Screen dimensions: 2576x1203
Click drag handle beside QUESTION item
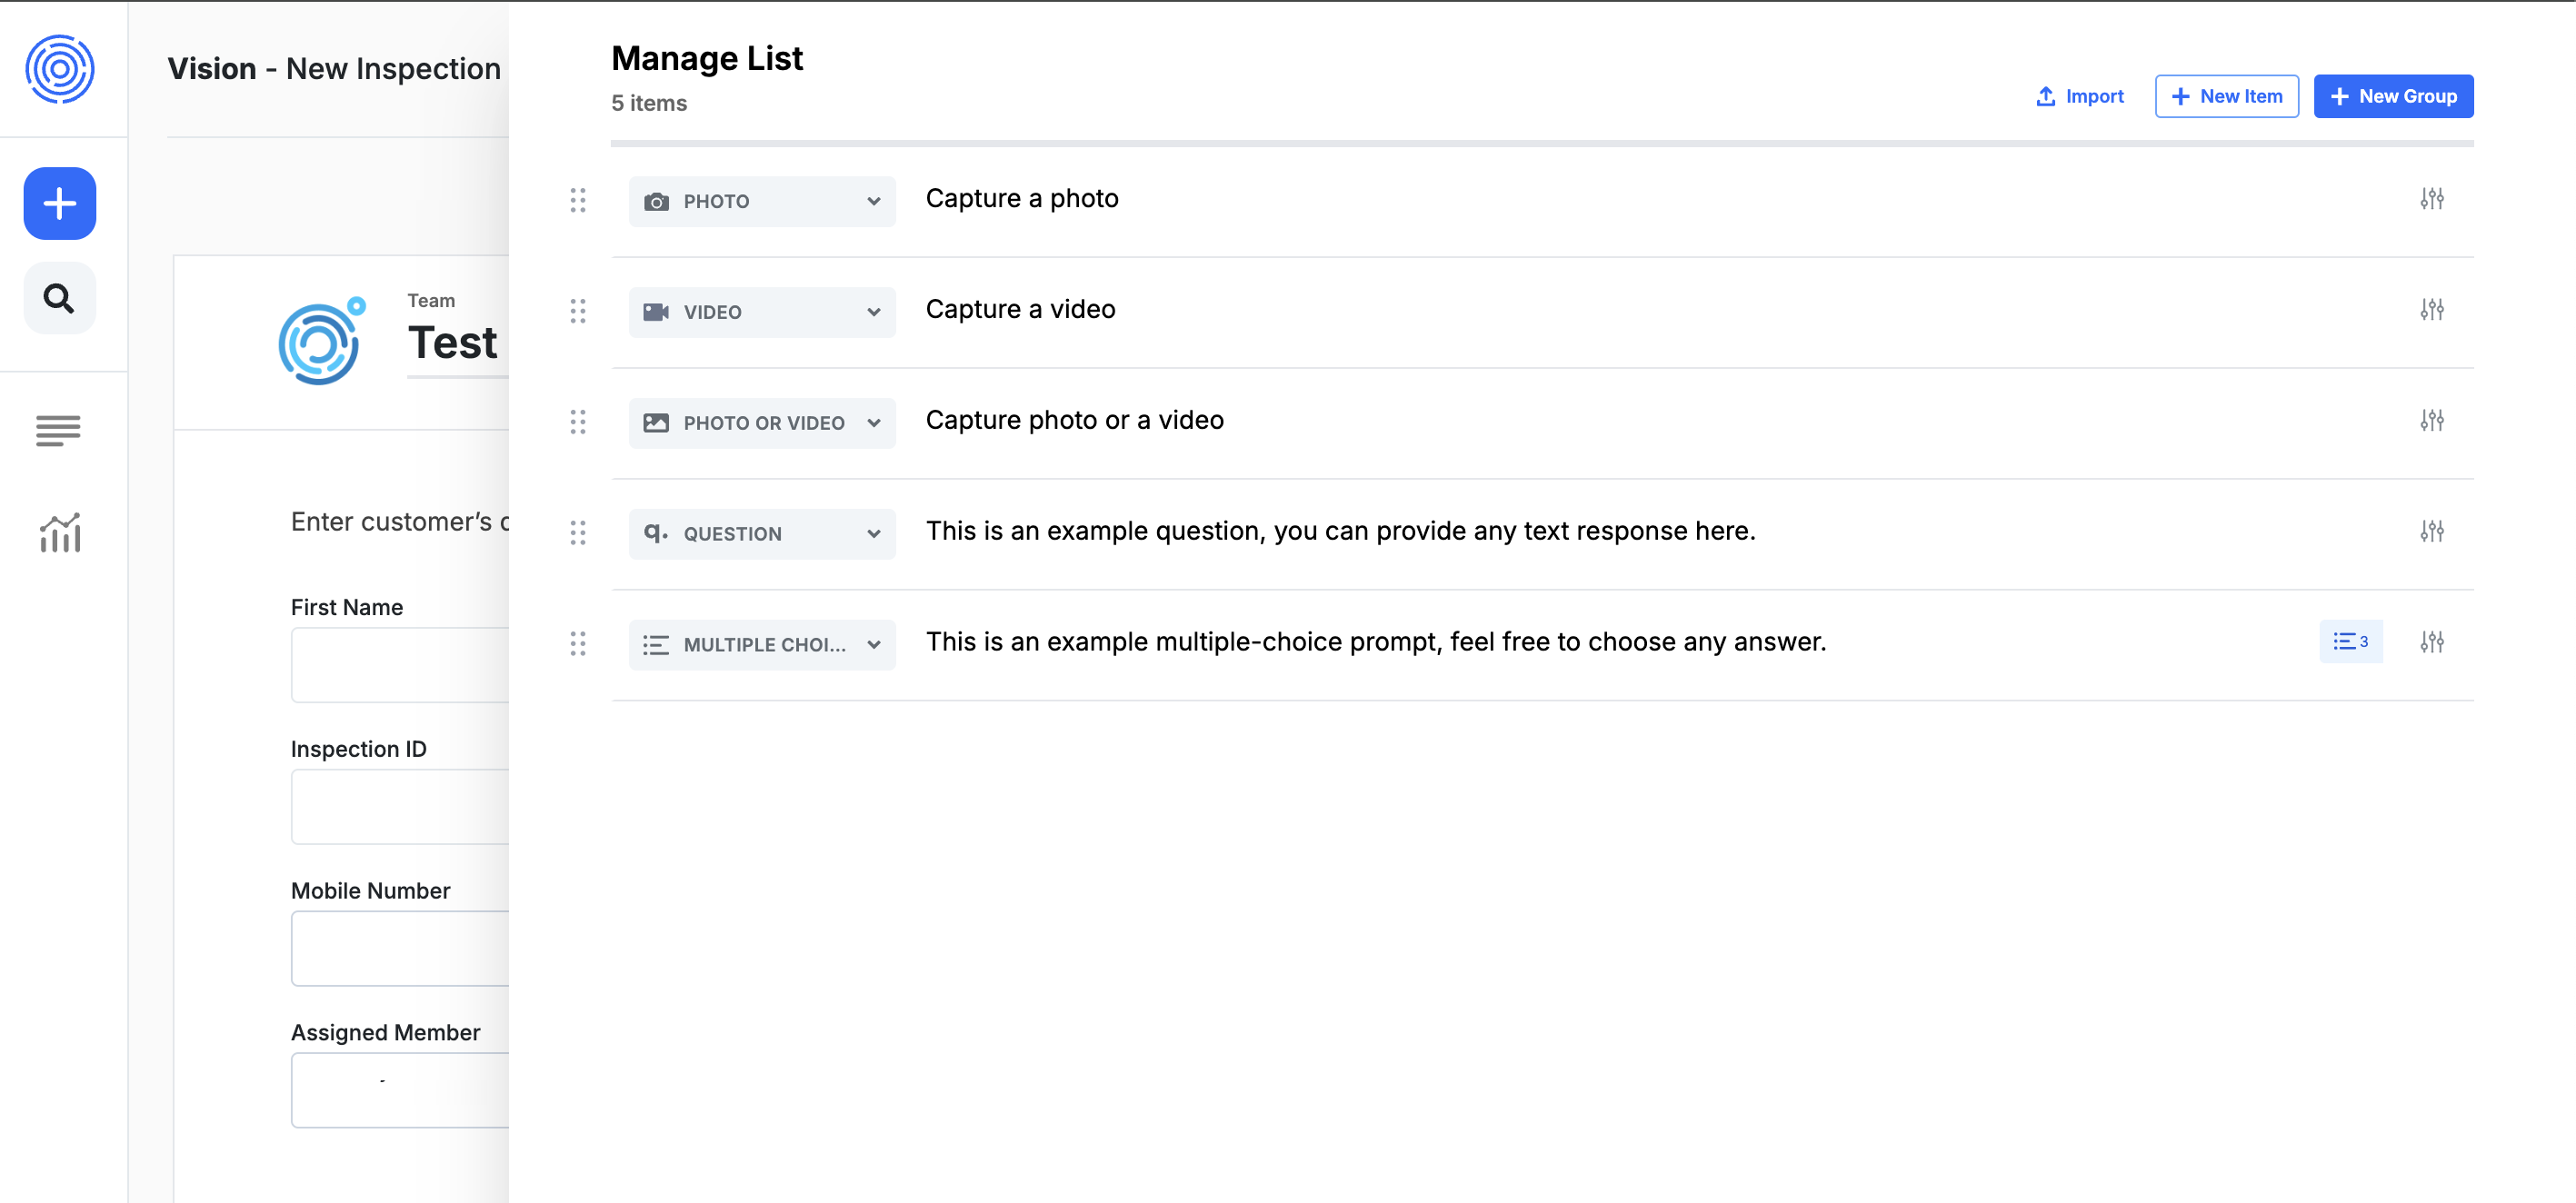point(578,533)
